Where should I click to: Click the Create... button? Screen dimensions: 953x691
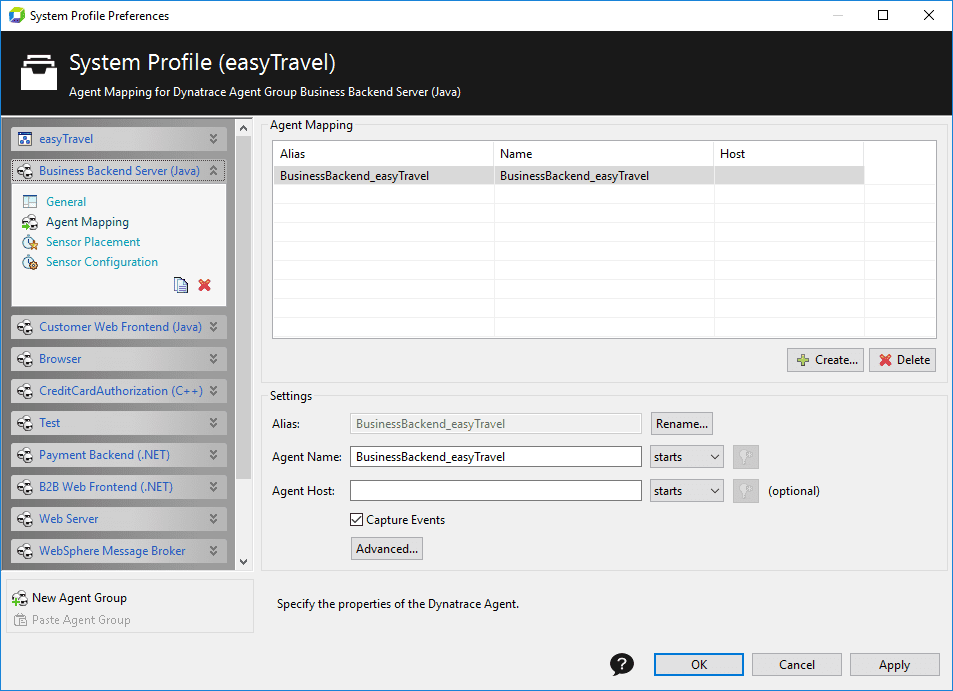click(825, 360)
